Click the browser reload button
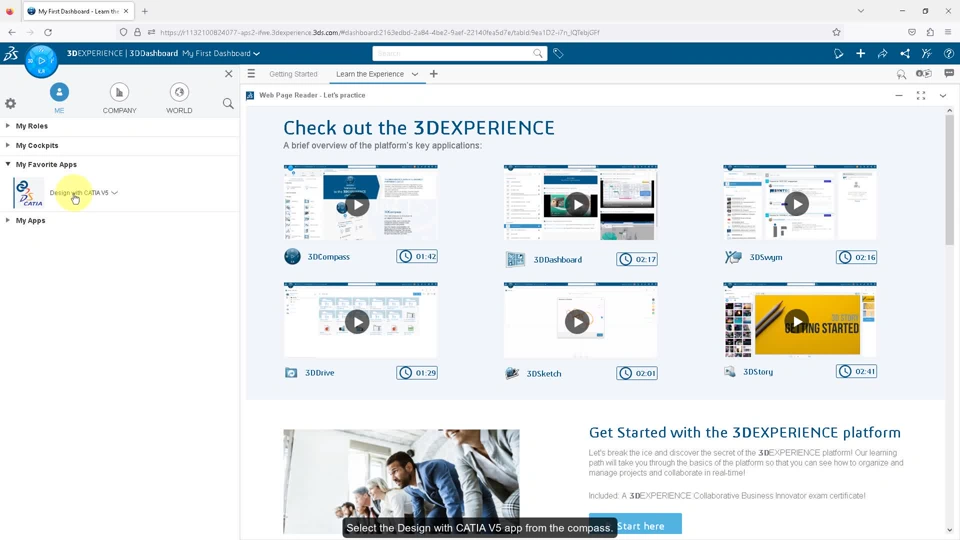Image resolution: width=960 pixels, height=540 pixels. [x=48, y=32]
